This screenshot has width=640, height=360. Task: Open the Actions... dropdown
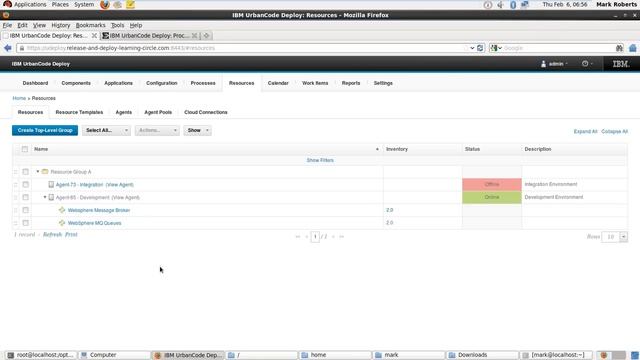157,131
